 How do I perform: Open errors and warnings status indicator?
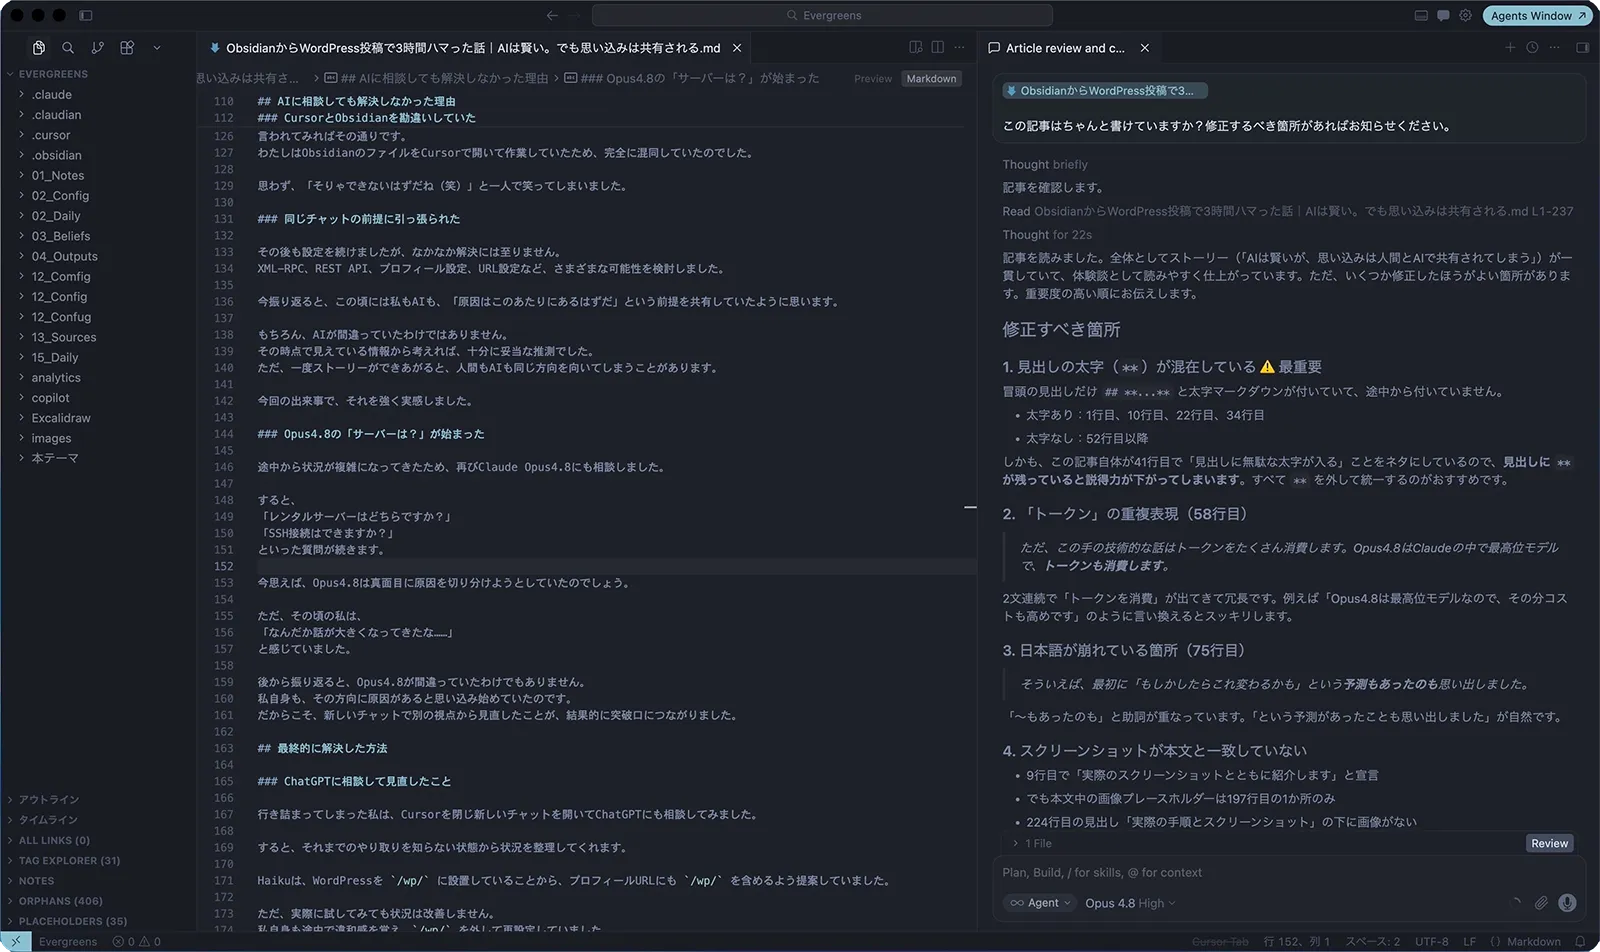click(x=136, y=941)
